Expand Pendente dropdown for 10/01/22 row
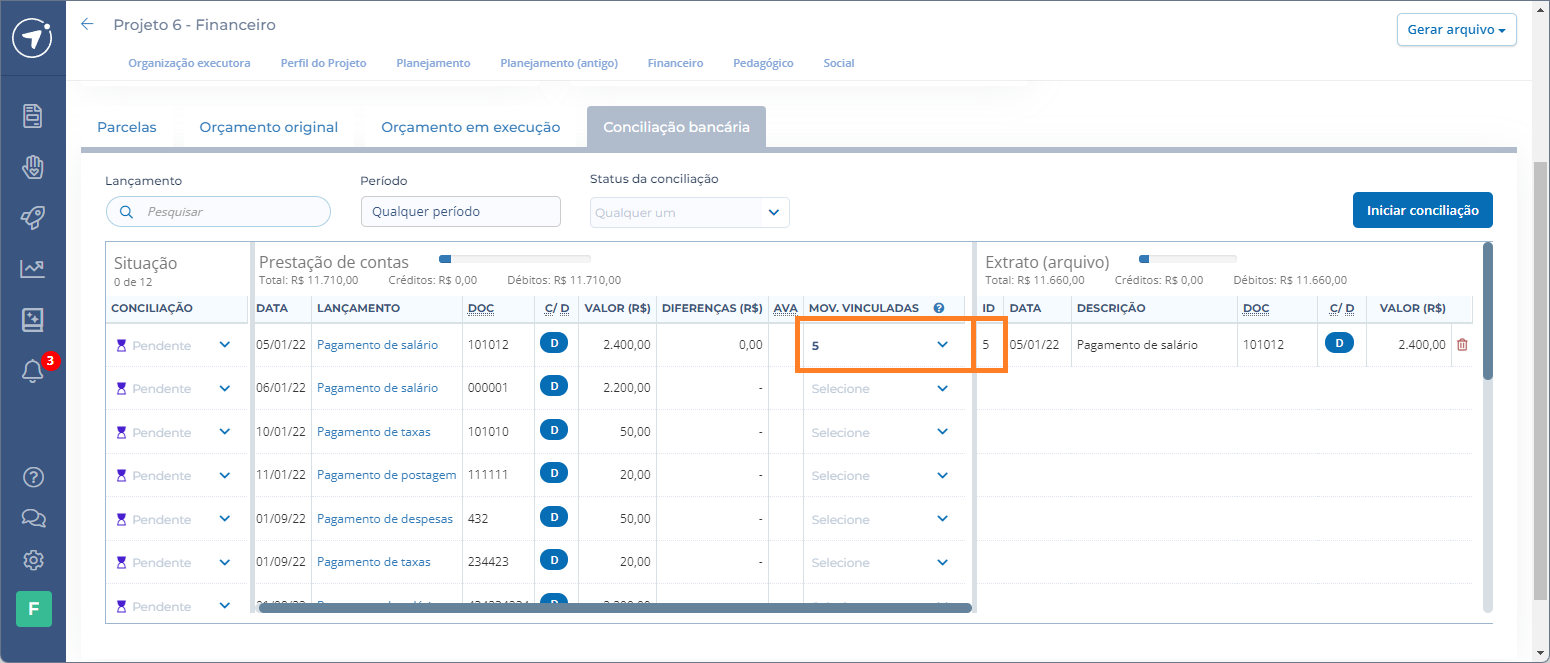1550x663 pixels. [225, 432]
